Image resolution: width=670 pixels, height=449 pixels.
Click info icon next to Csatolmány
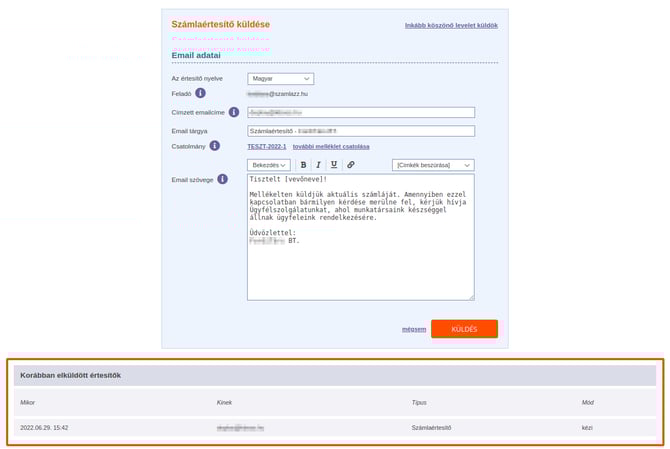pyautogui.click(x=214, y=146)
